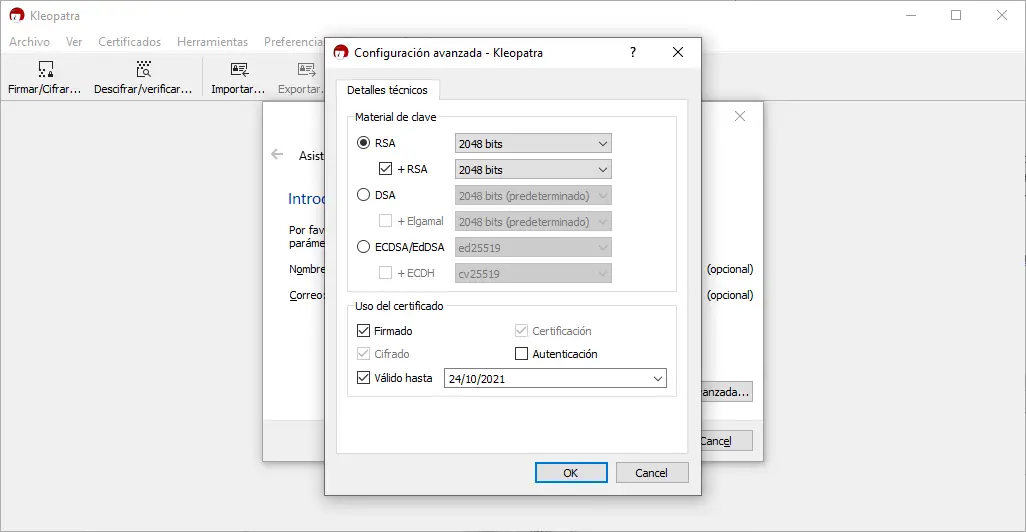
Task: Open the +RSA subkey size dropdown
Action: click(533, 169)
